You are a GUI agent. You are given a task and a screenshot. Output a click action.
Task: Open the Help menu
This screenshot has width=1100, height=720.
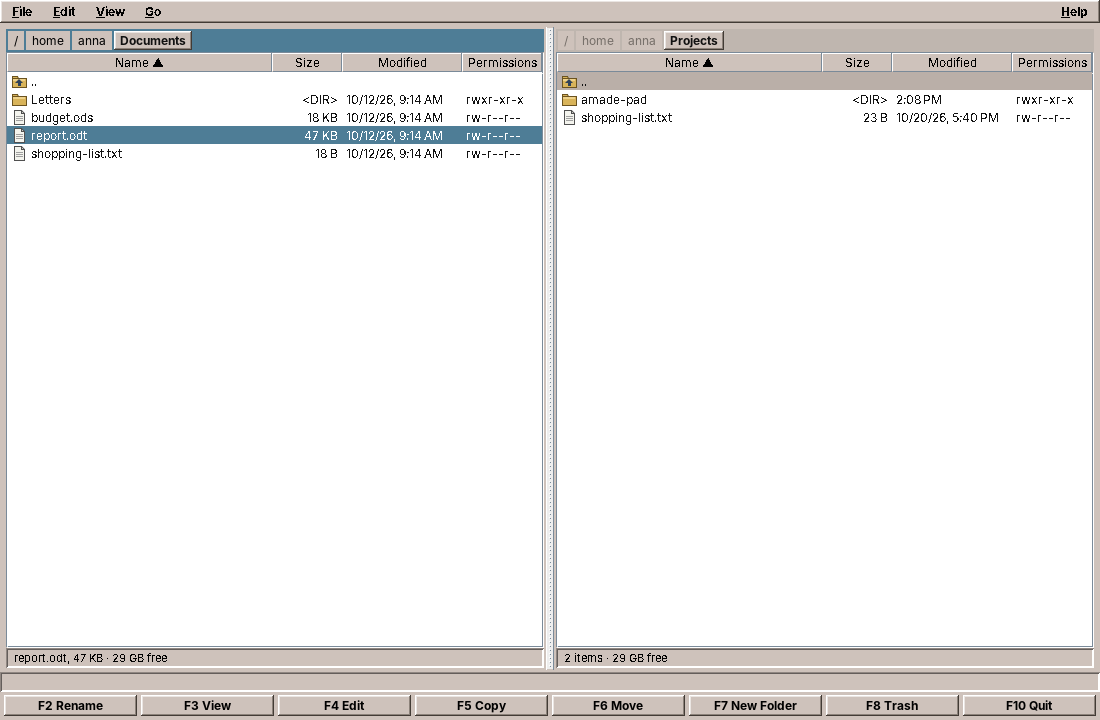coord(1073,11)
